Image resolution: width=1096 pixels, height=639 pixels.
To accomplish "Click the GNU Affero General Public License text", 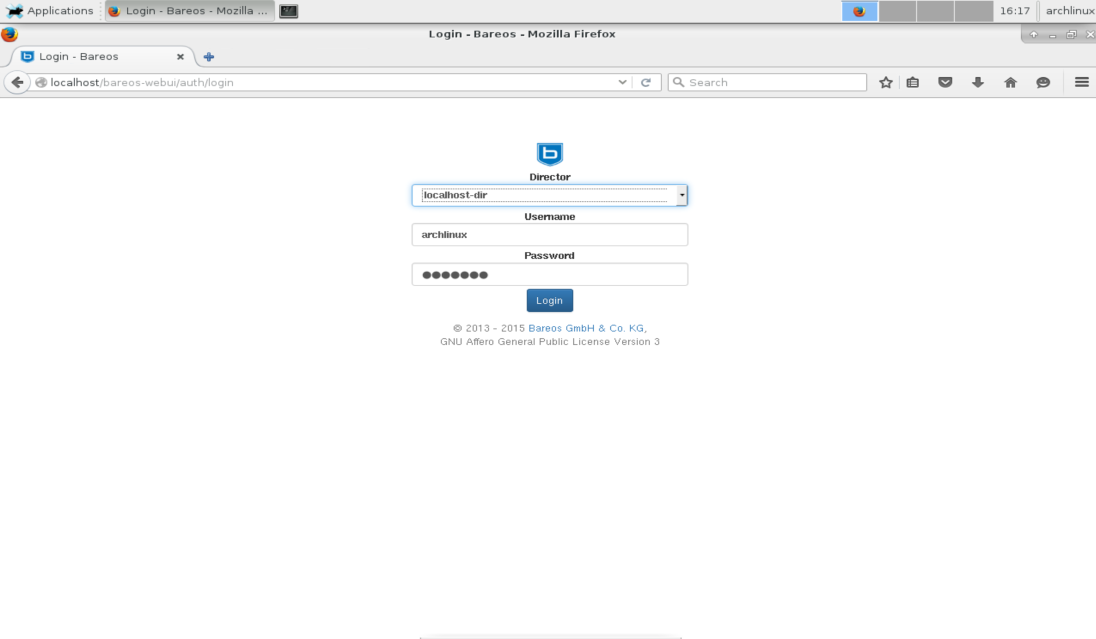I will click(550, 342).
